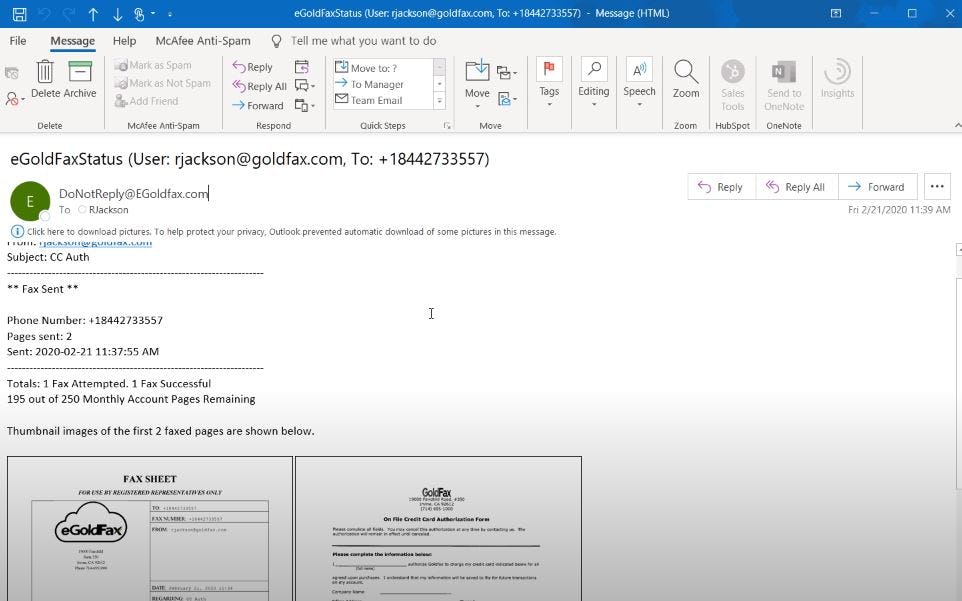This screenshot has width=962, height=601.
Task: Click the text 195 out of 250 Monthly Account Pages Remaining
Action: [131, 399]
